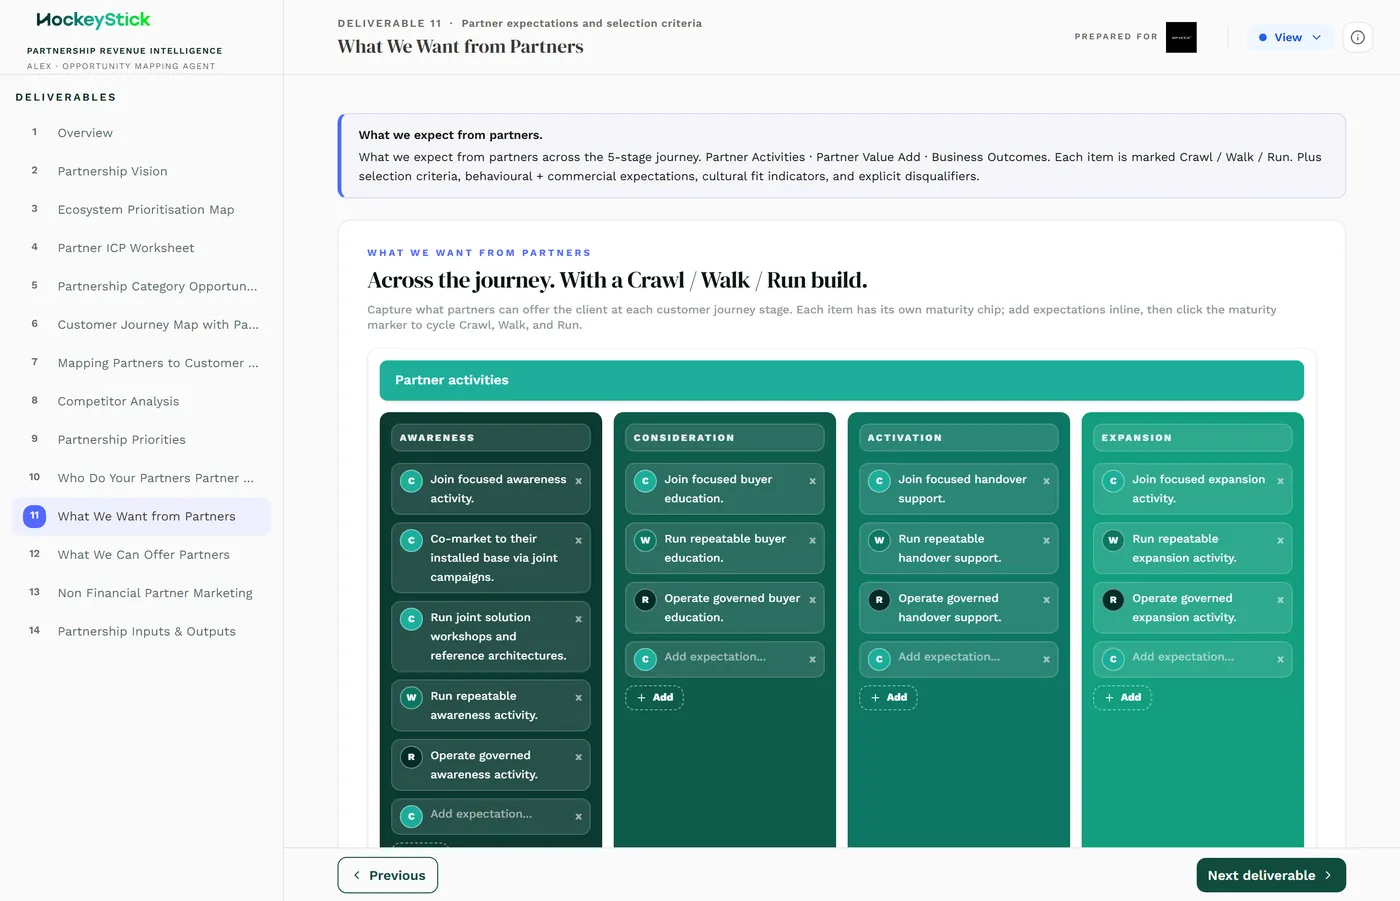Click the Expansion column header

click(x=1193, y=438)
